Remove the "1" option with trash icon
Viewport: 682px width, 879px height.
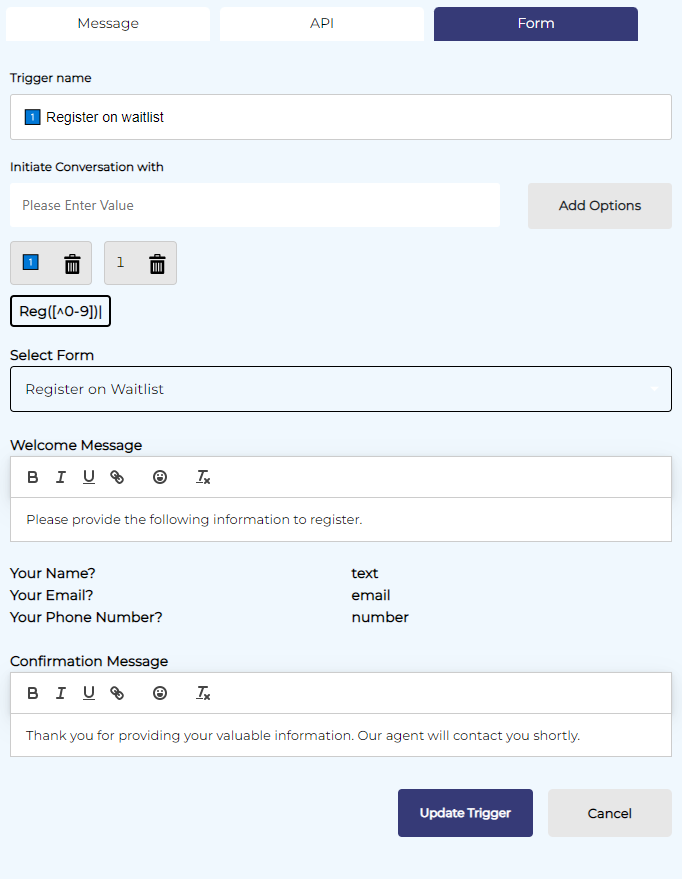tap(157, 264)
